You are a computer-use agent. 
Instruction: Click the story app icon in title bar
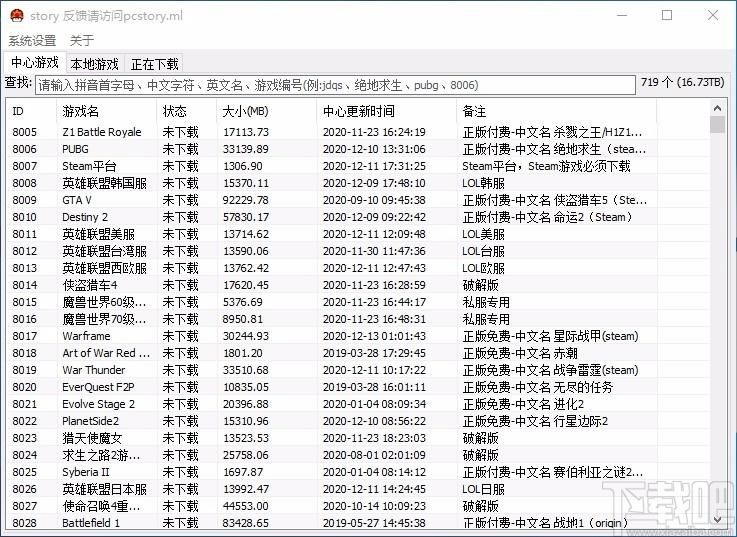17,16
